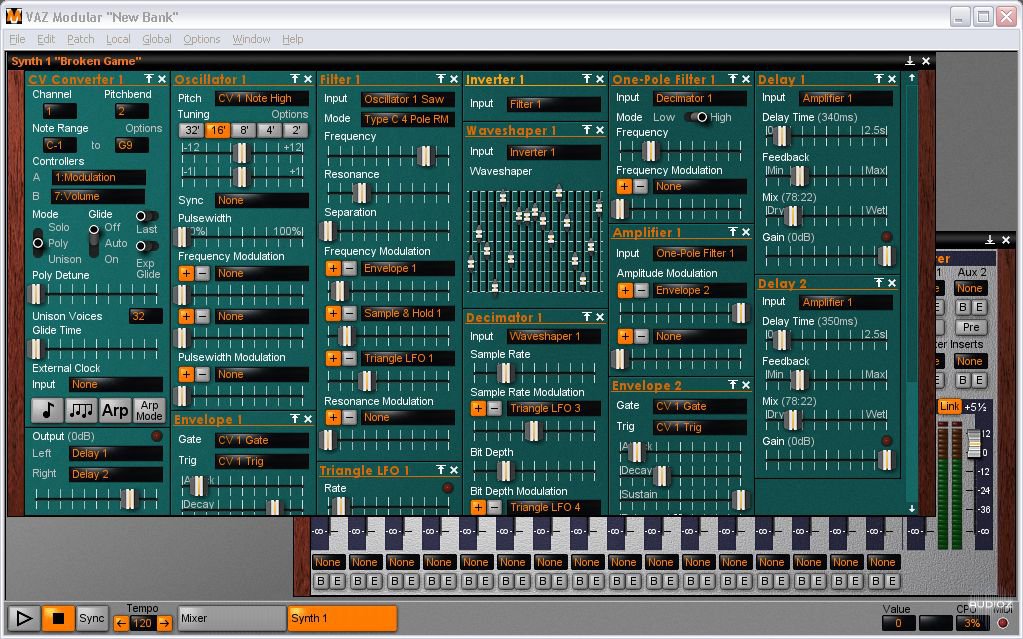Open the Patch menu

tap(80, 39)
